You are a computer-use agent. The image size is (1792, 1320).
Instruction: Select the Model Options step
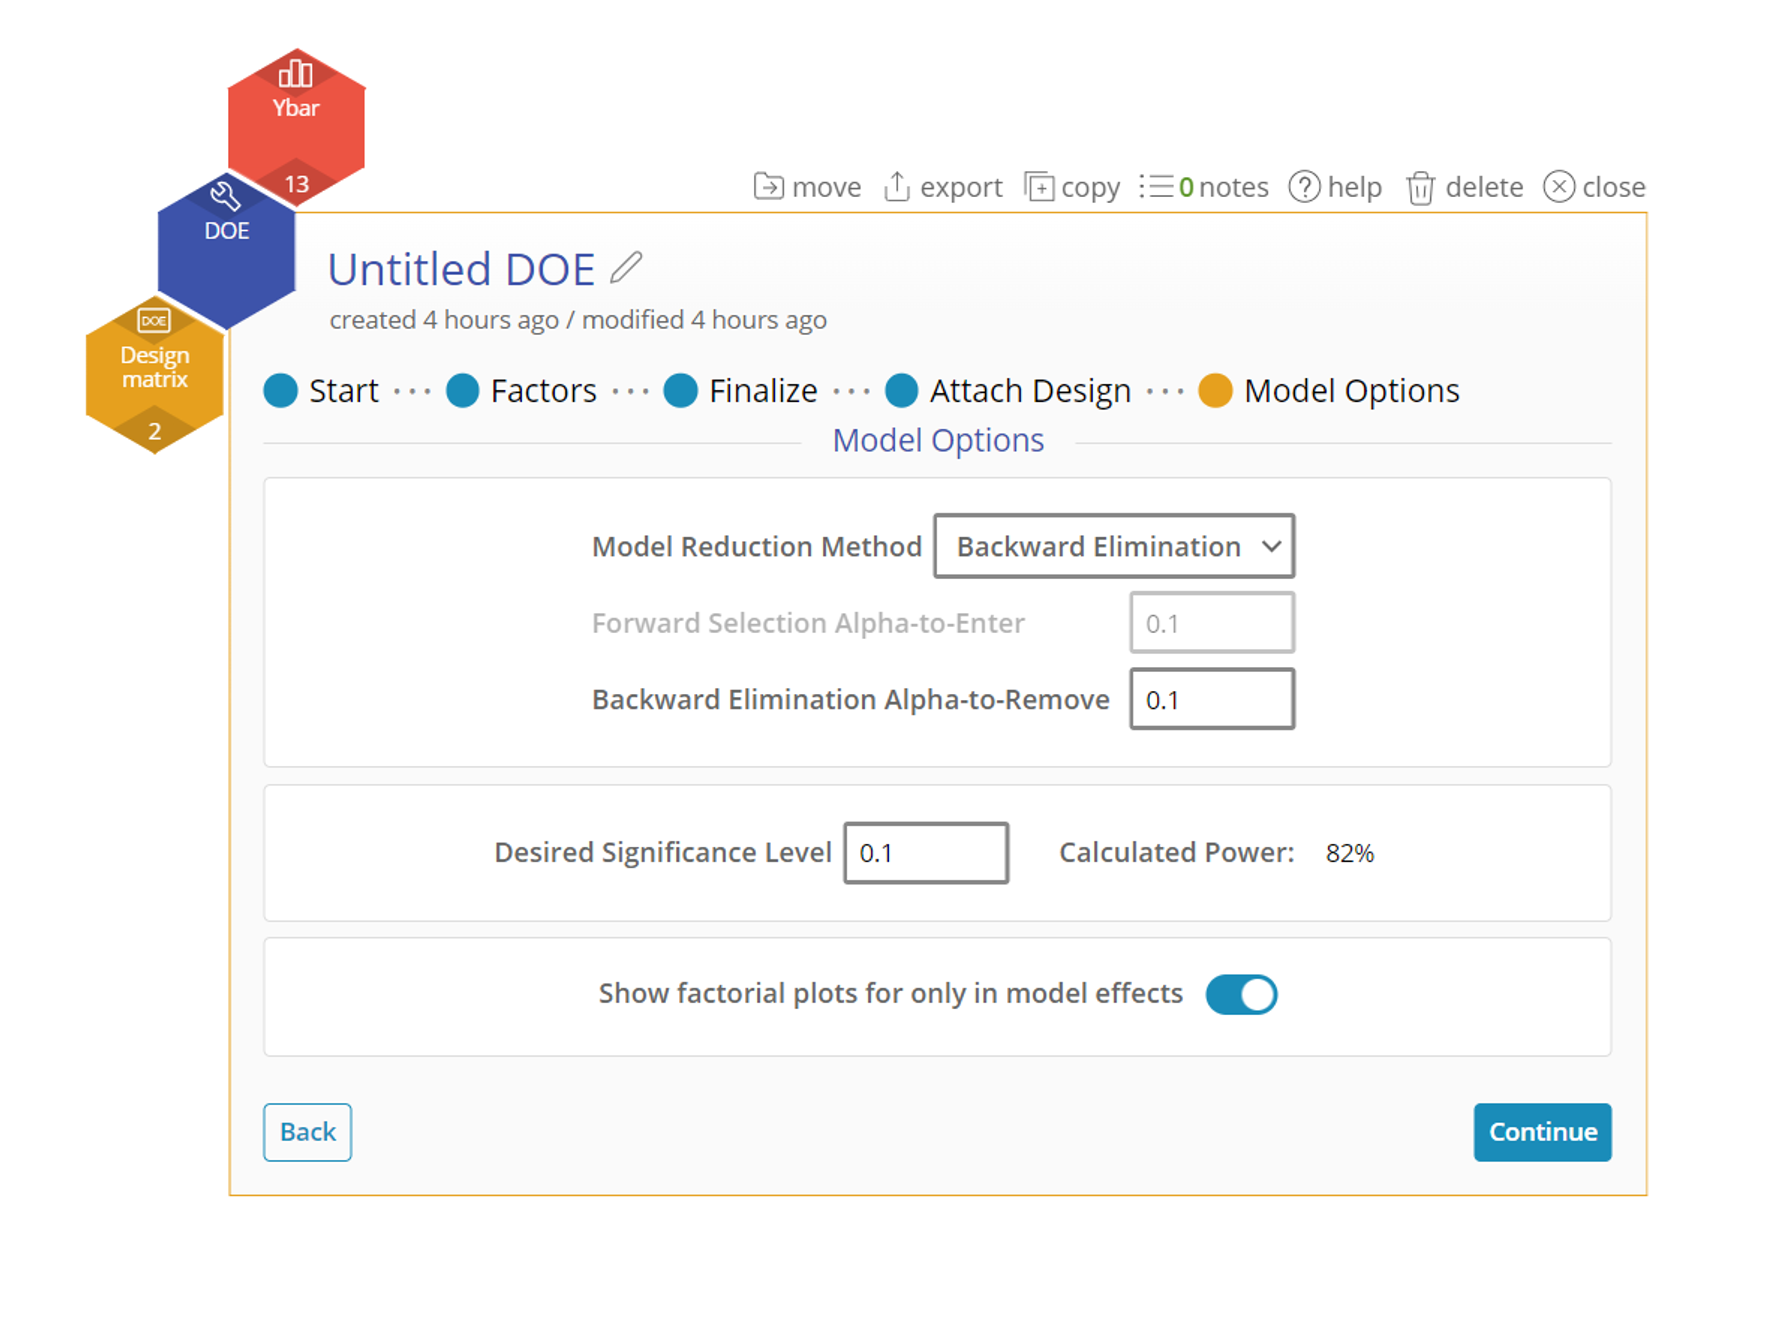pyautogui.click(x=1329, y=390)
